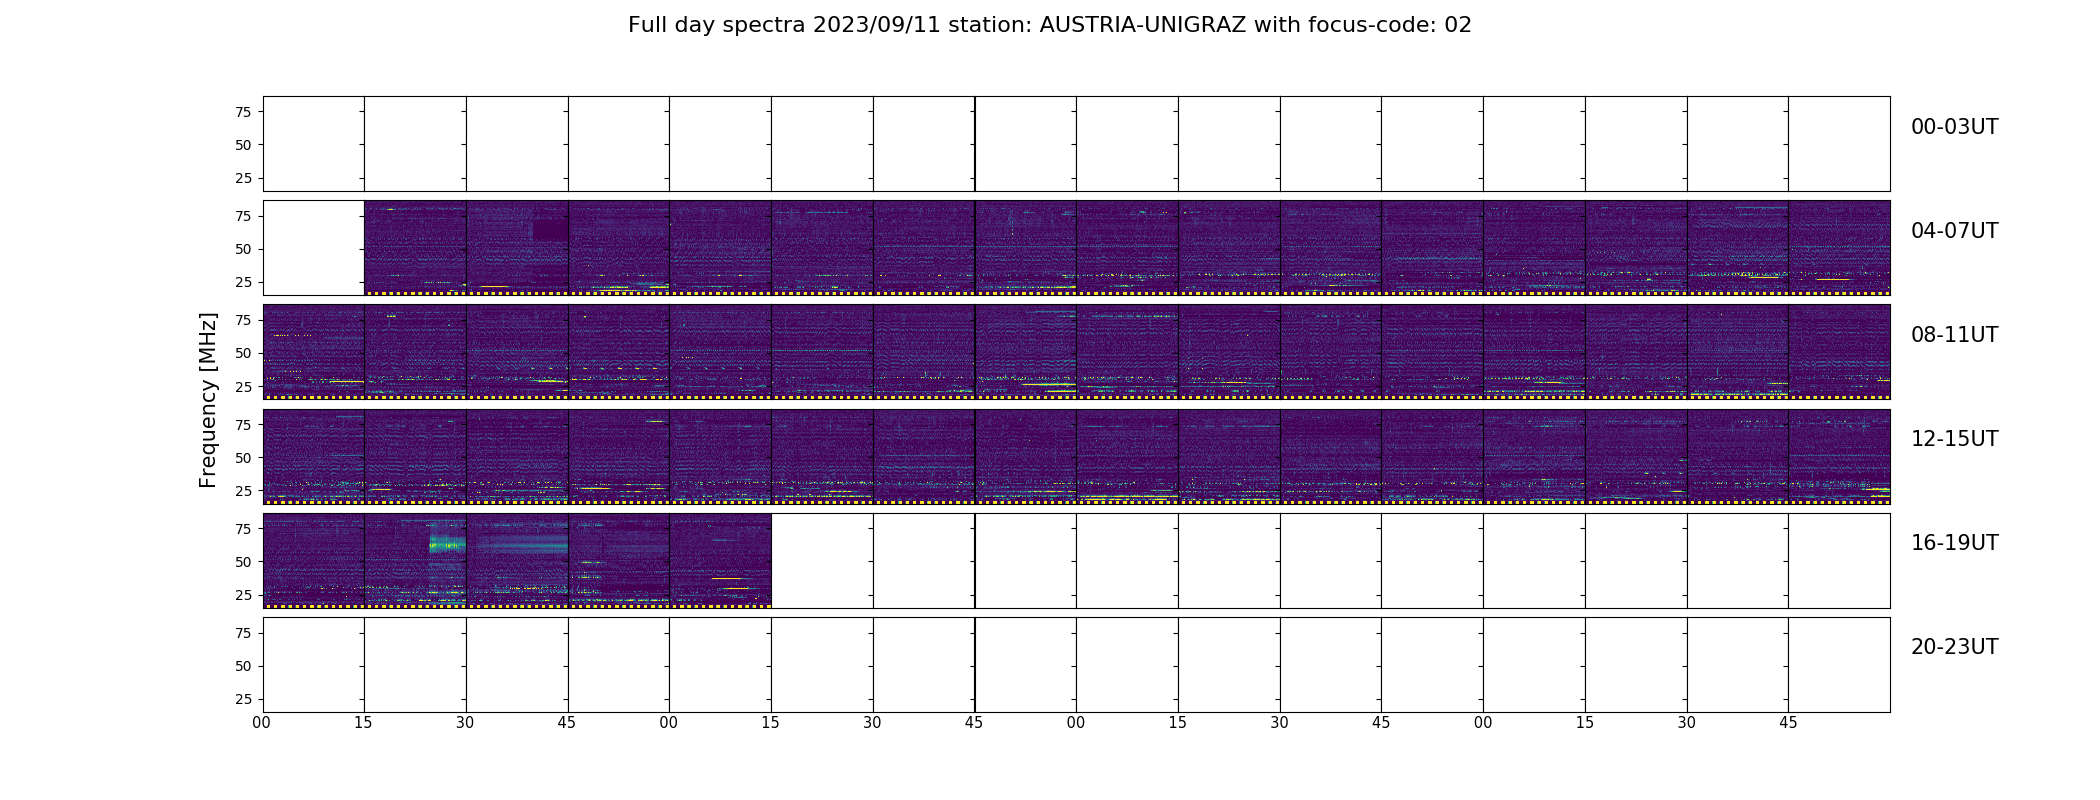The width and height of the screenshot is (2100, 800).
Task: Click the blank first panel of the 04-07UT row
Action: 313,248
